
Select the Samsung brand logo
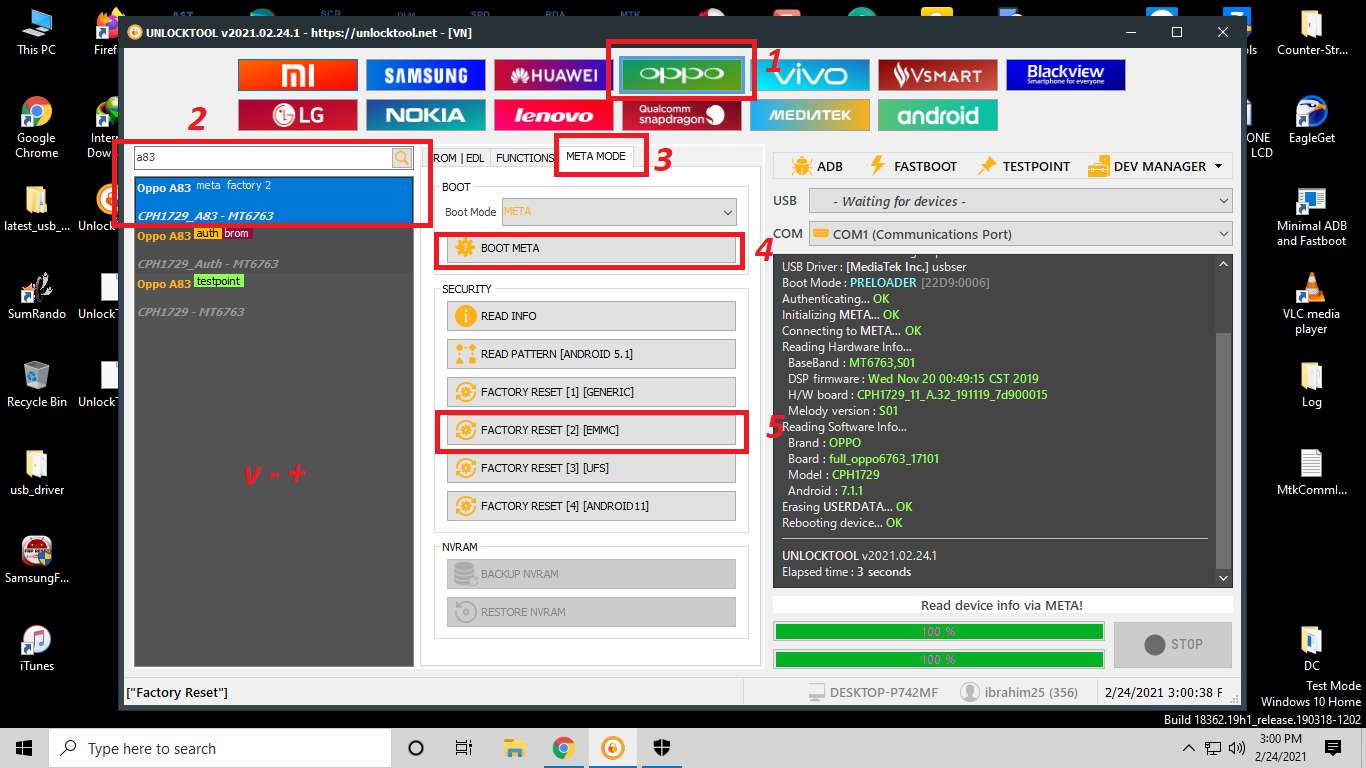tap(426, 75)
